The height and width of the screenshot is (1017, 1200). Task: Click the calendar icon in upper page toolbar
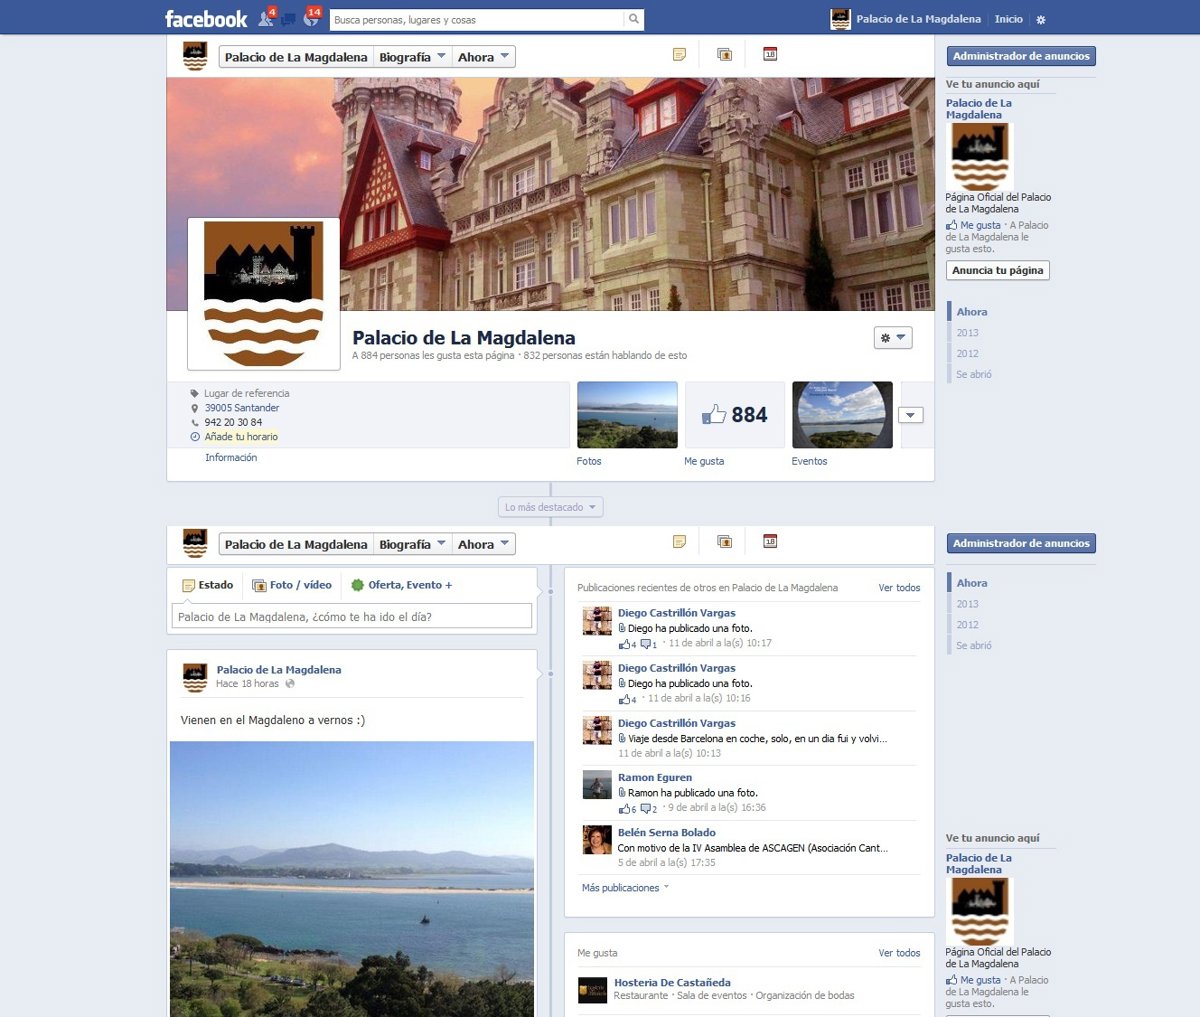770,55
